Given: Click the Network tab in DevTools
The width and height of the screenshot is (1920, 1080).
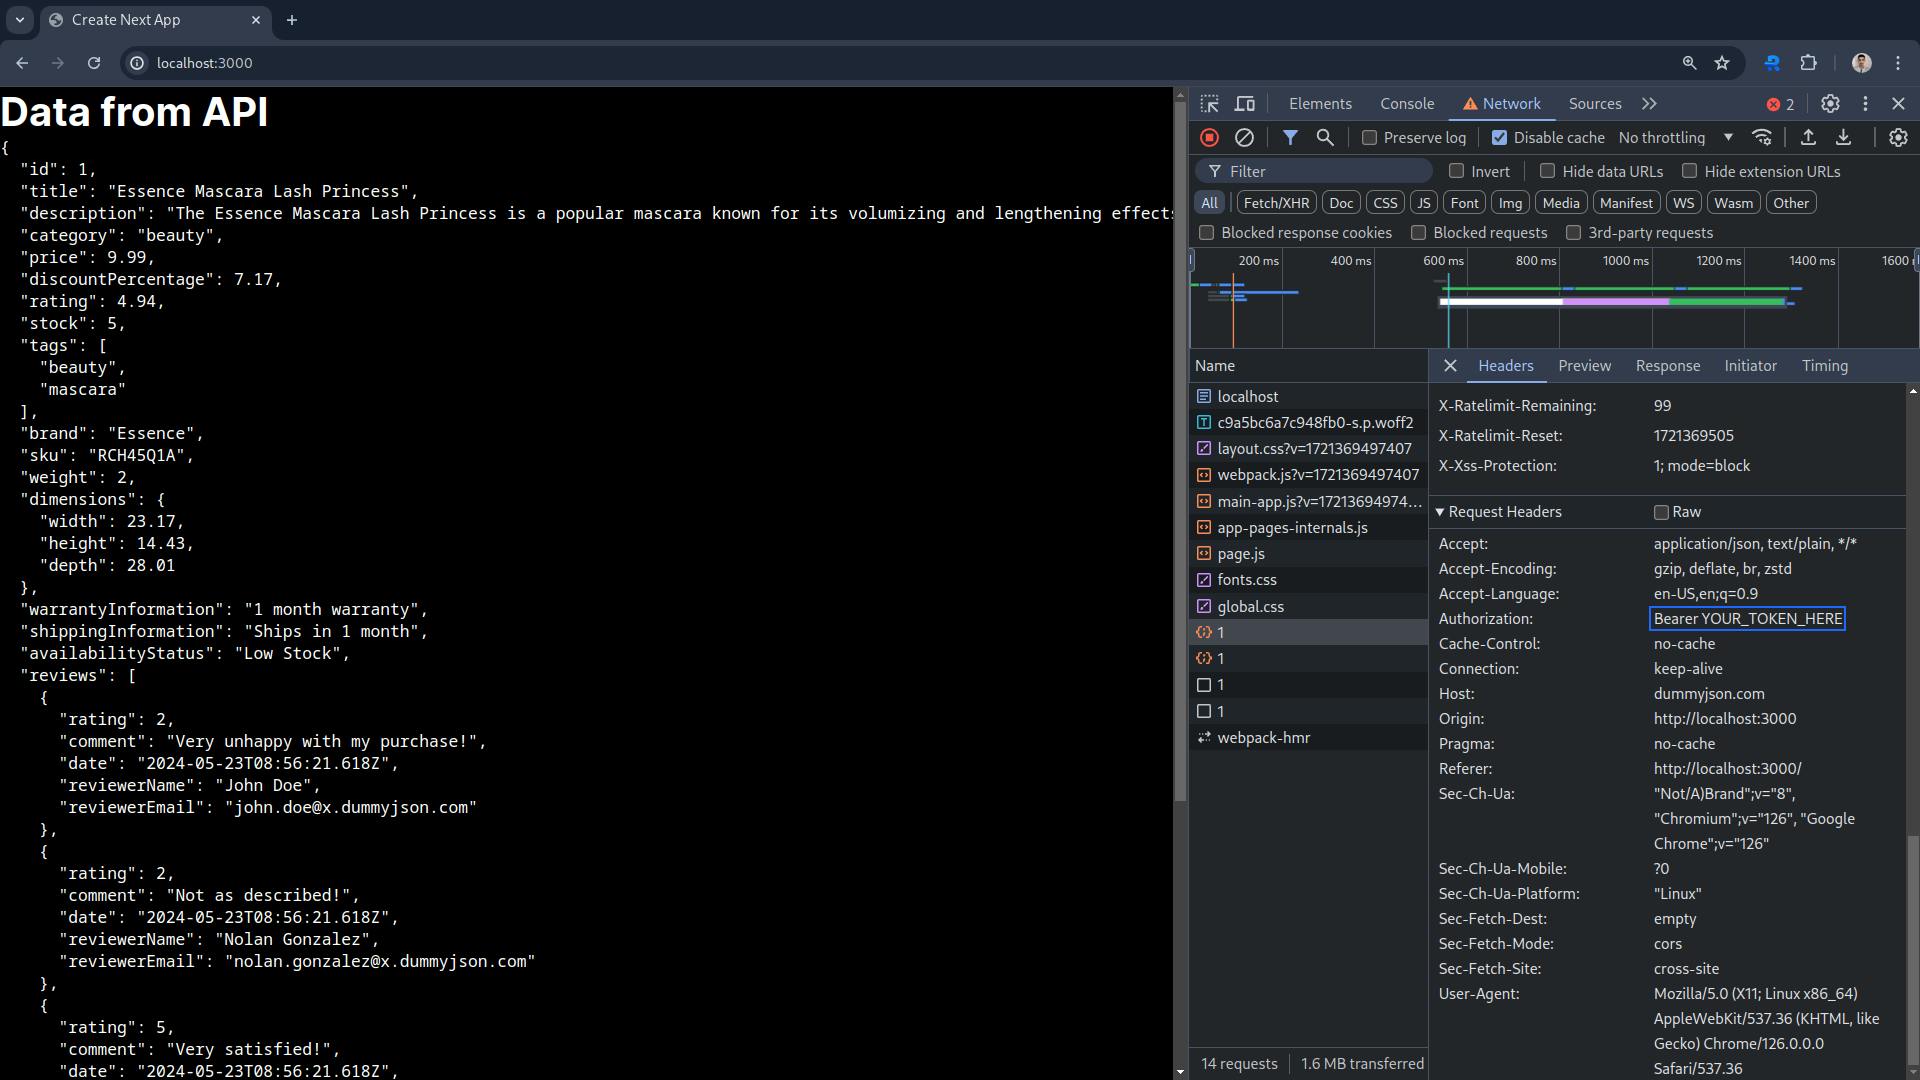Looking at the screenshot, I should (1510, 103).
